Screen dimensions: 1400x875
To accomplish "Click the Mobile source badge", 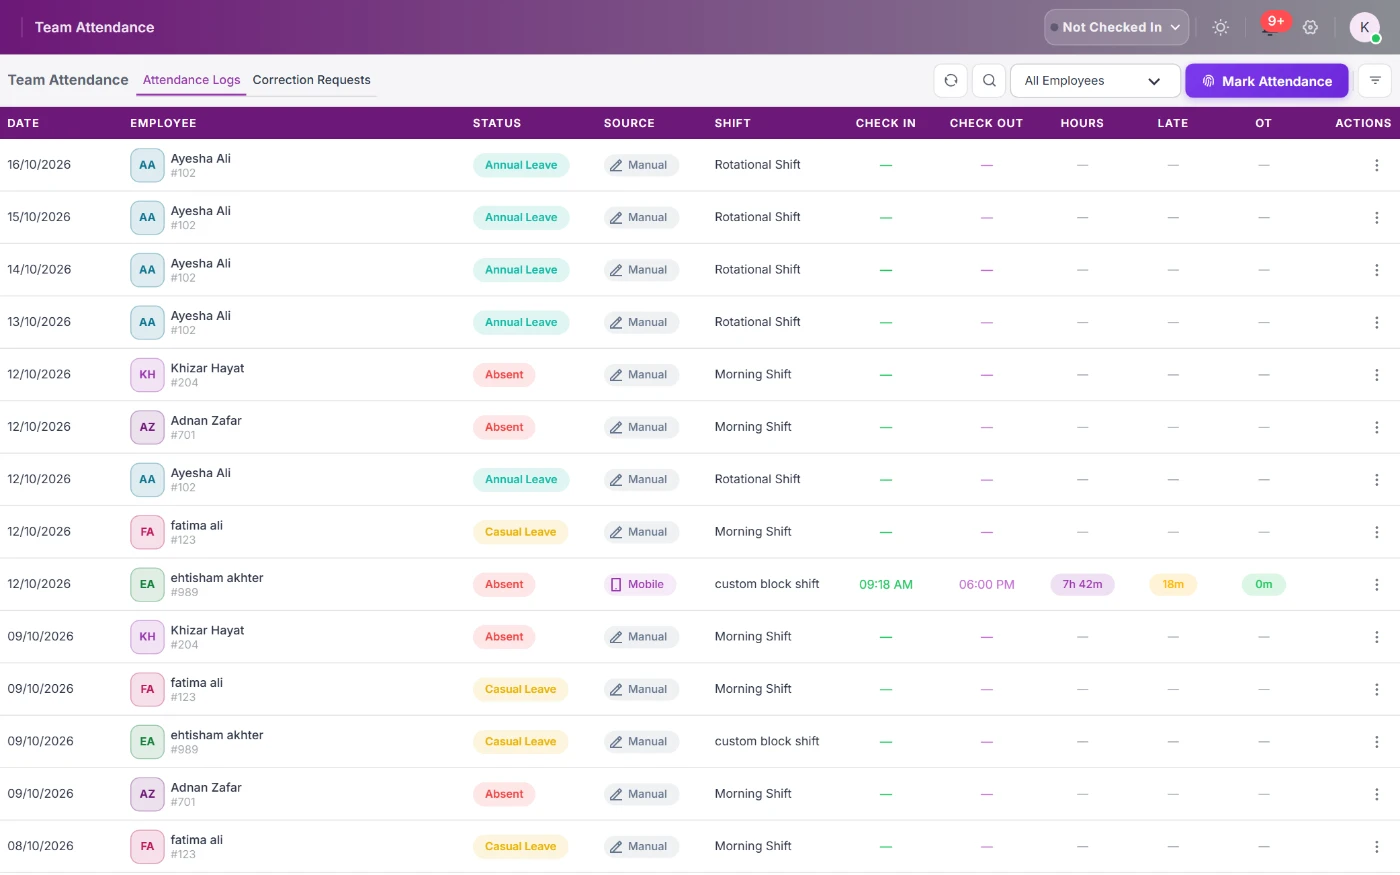I will point(639,585).
